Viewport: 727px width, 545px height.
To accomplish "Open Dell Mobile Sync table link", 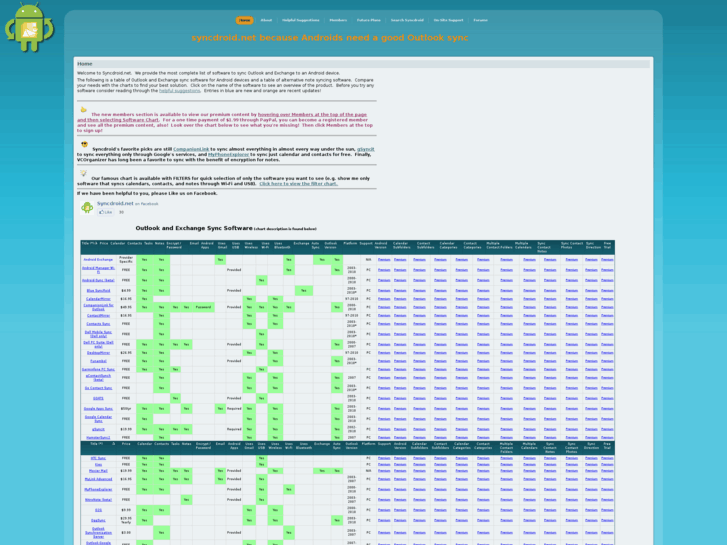I will 98,334.
